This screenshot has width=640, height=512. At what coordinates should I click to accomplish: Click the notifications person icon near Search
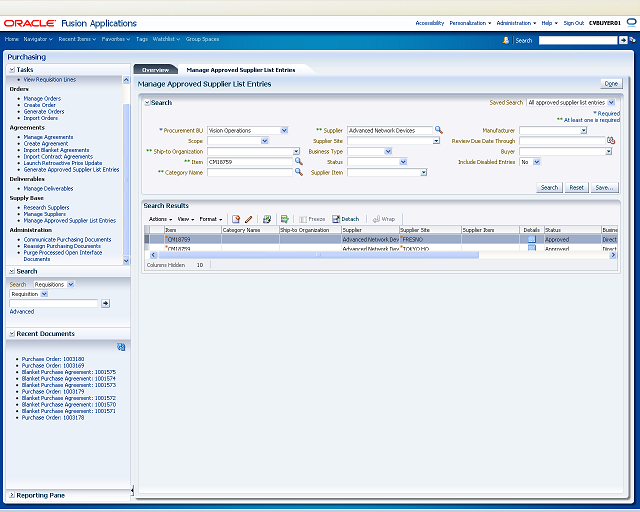pos(506,40)
